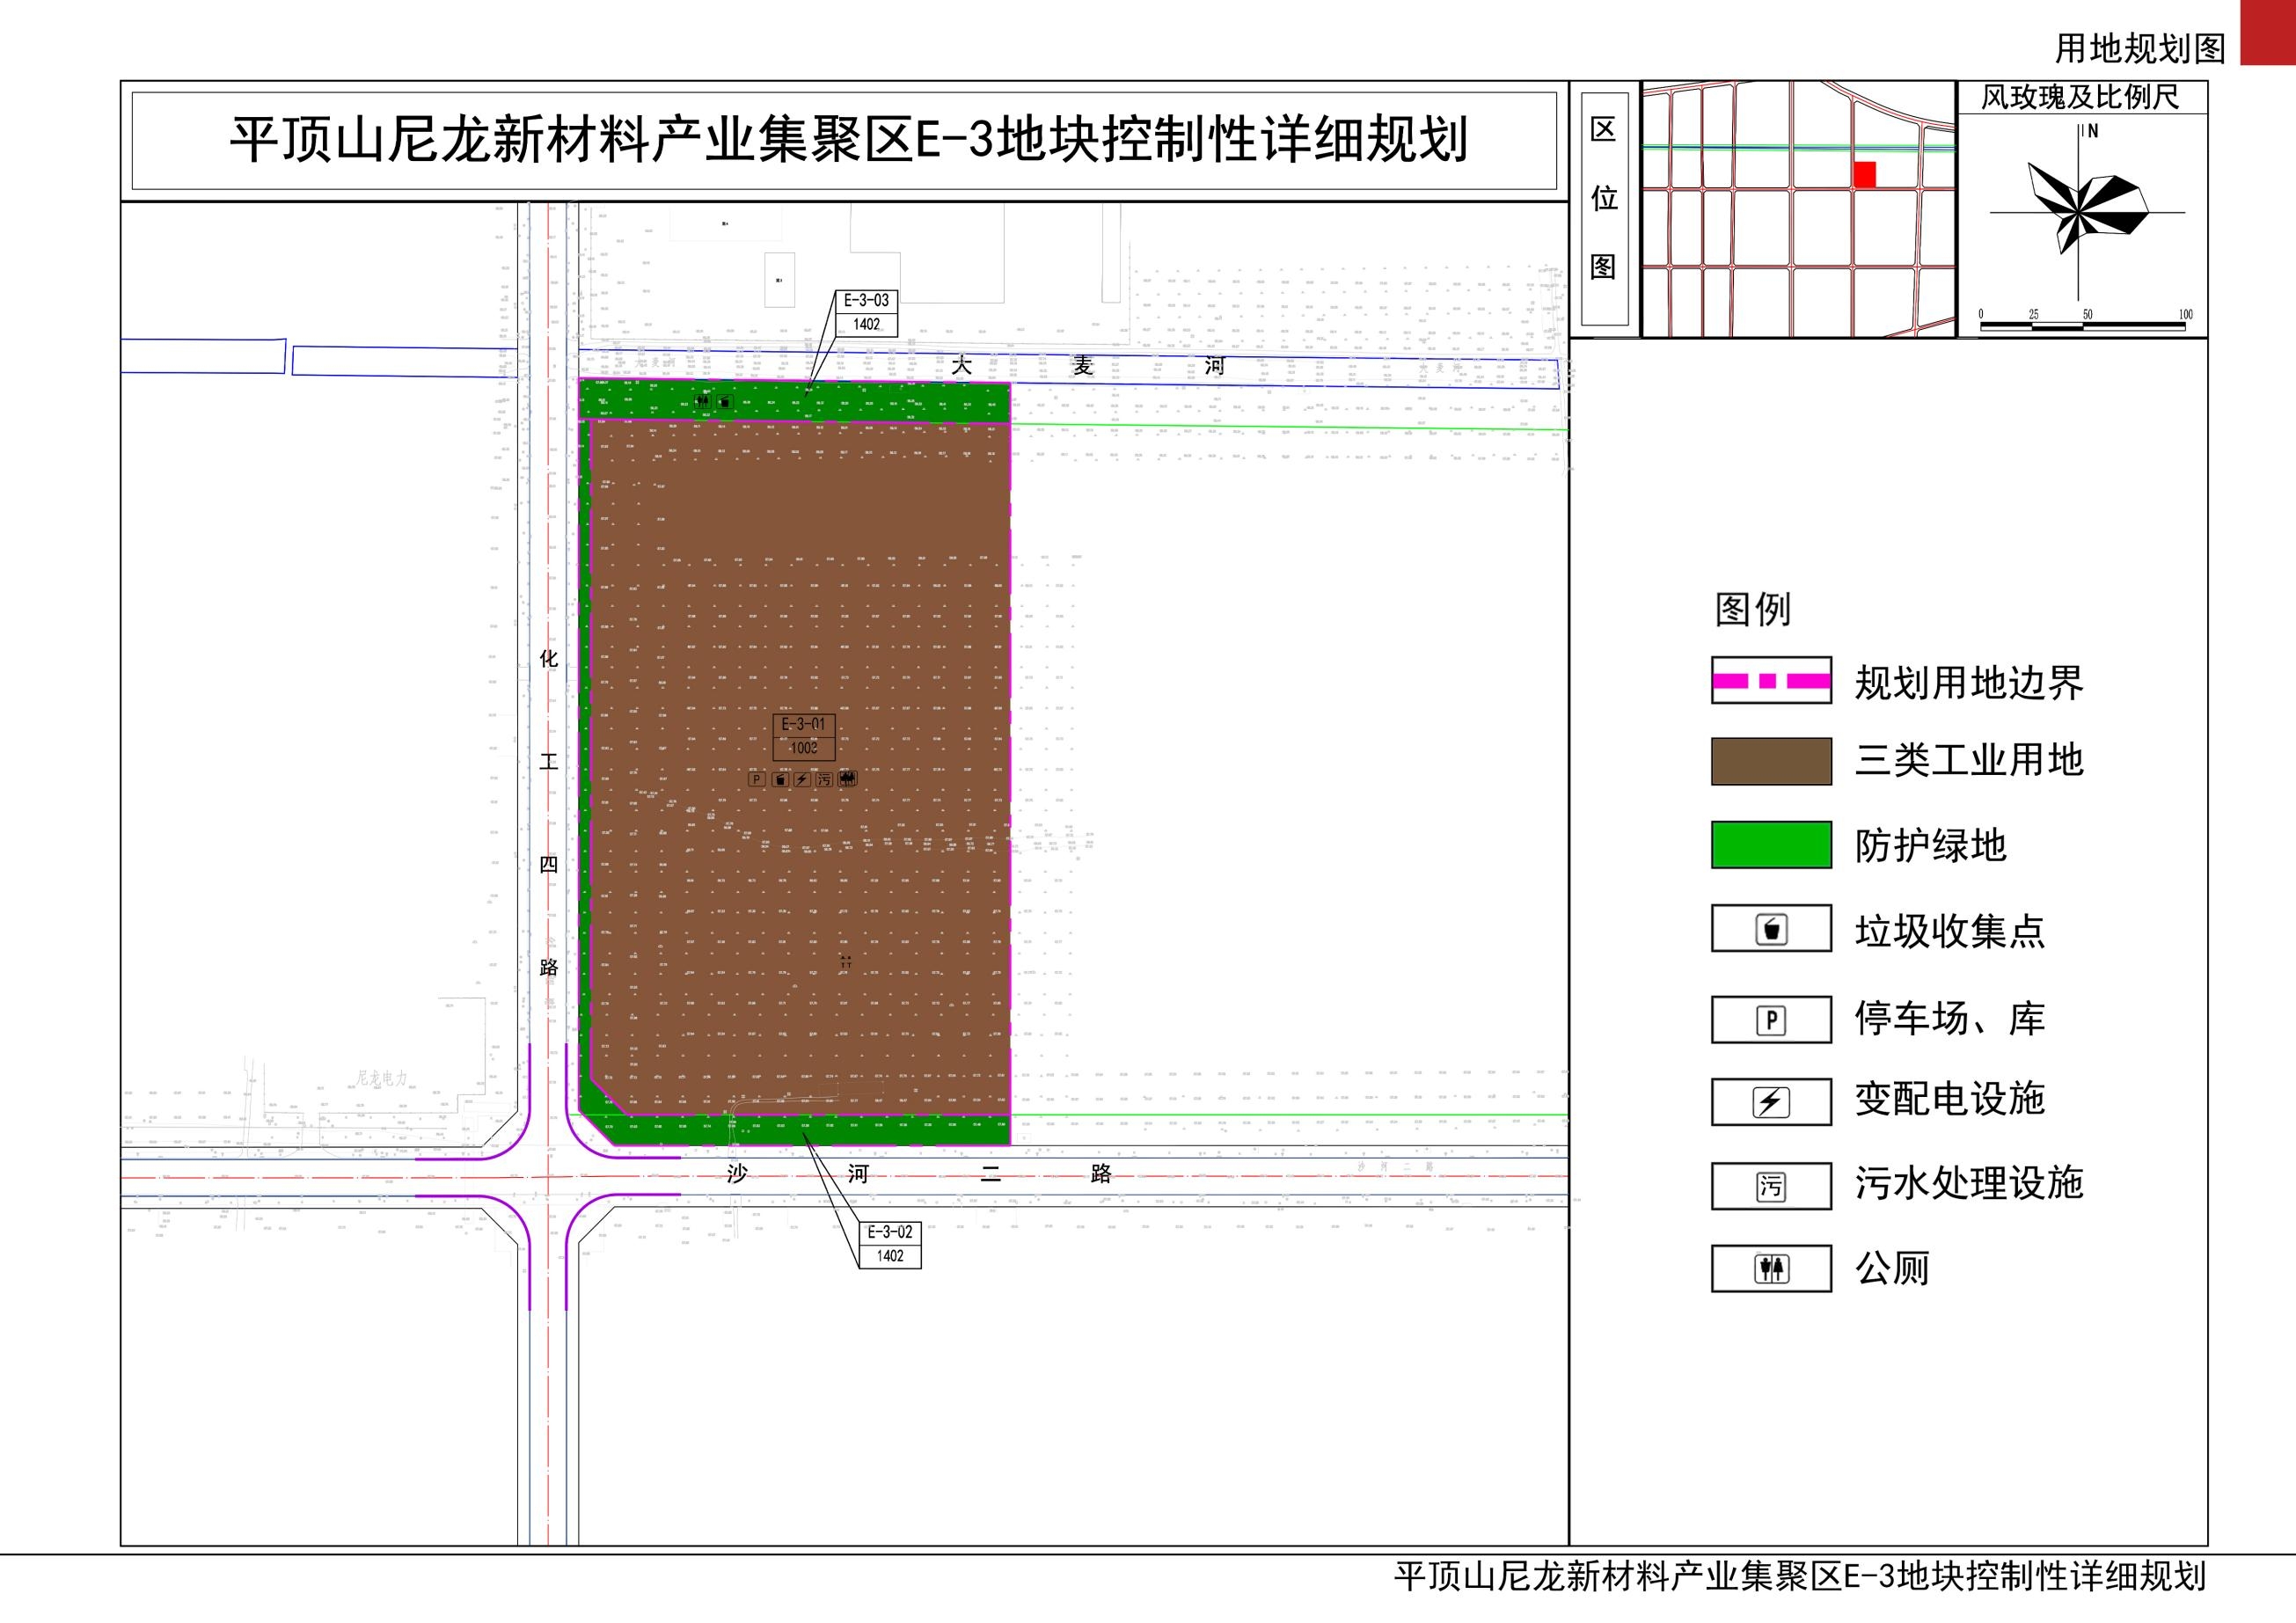2296x1623 pixels.
Task: Click the 污水处理设施 legend label
Action: pos(1969,1183)
